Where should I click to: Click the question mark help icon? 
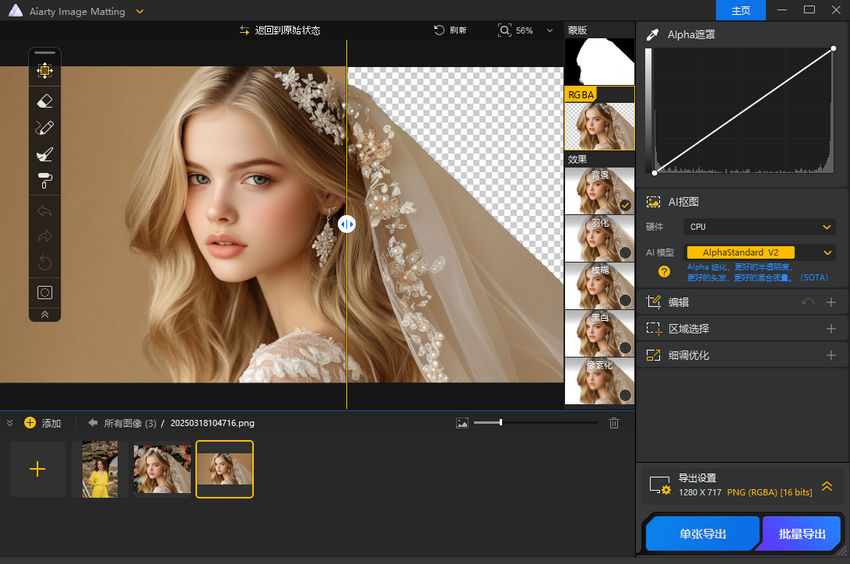point(663,271)
